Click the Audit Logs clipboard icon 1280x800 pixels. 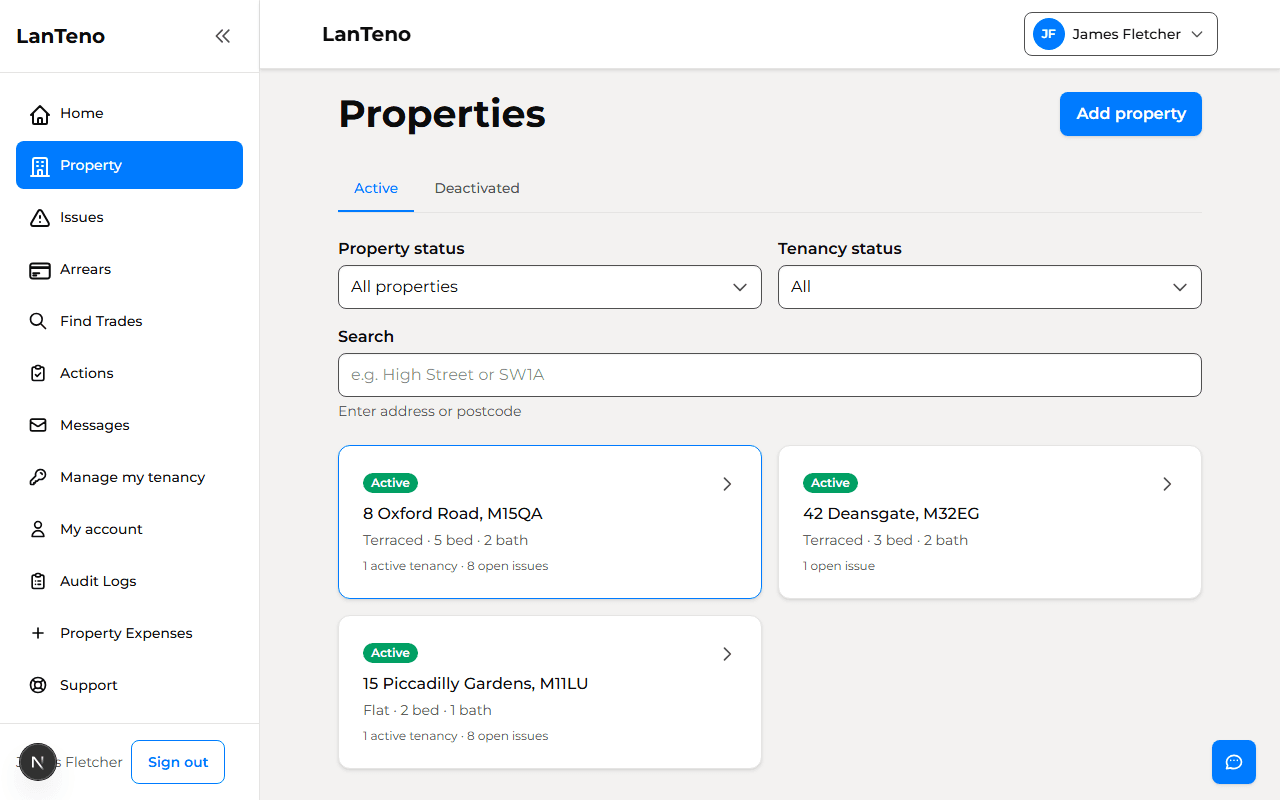pos(38,581)
